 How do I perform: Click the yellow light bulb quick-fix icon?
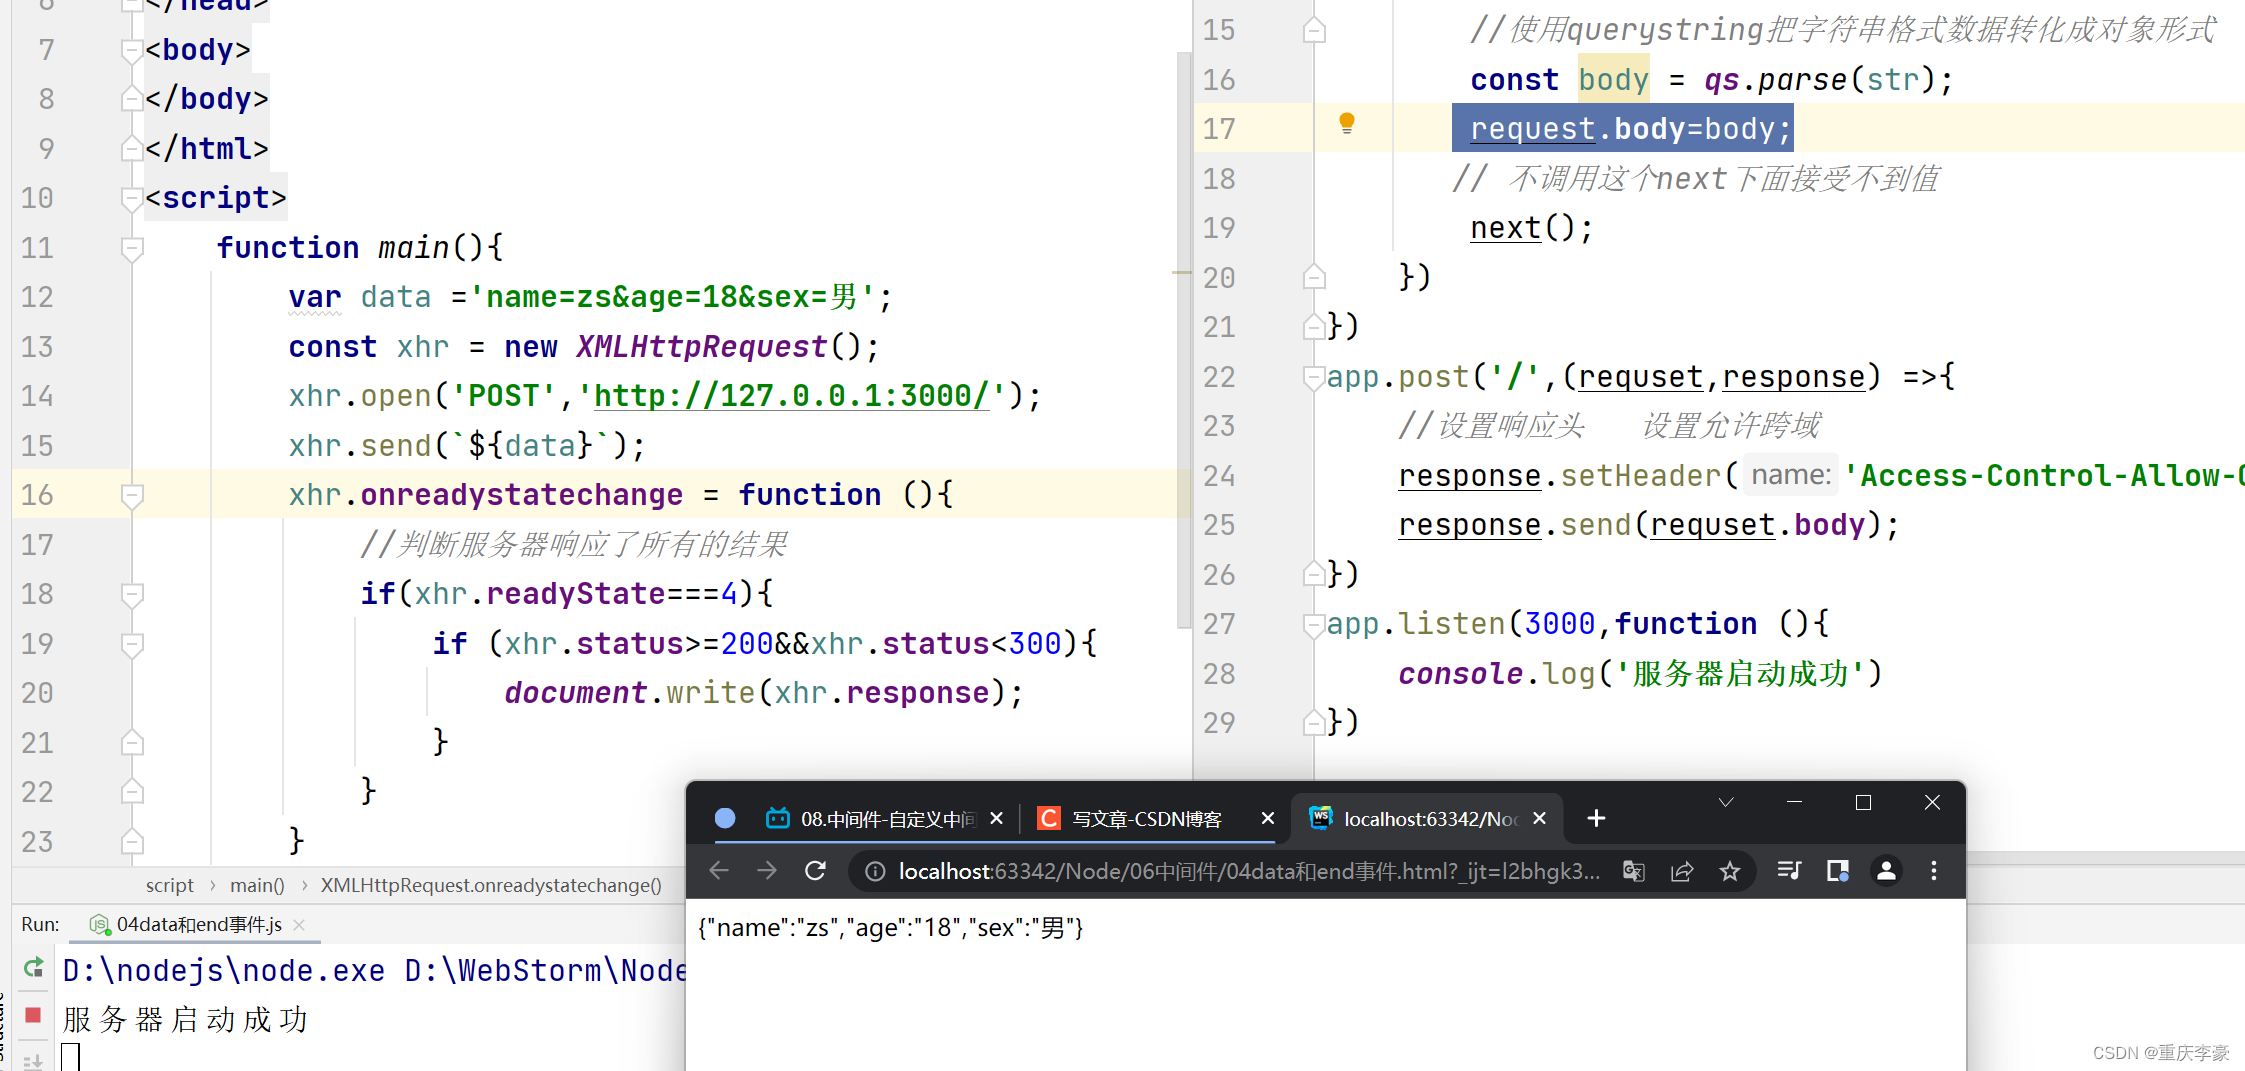click(x=1347, y=123)
